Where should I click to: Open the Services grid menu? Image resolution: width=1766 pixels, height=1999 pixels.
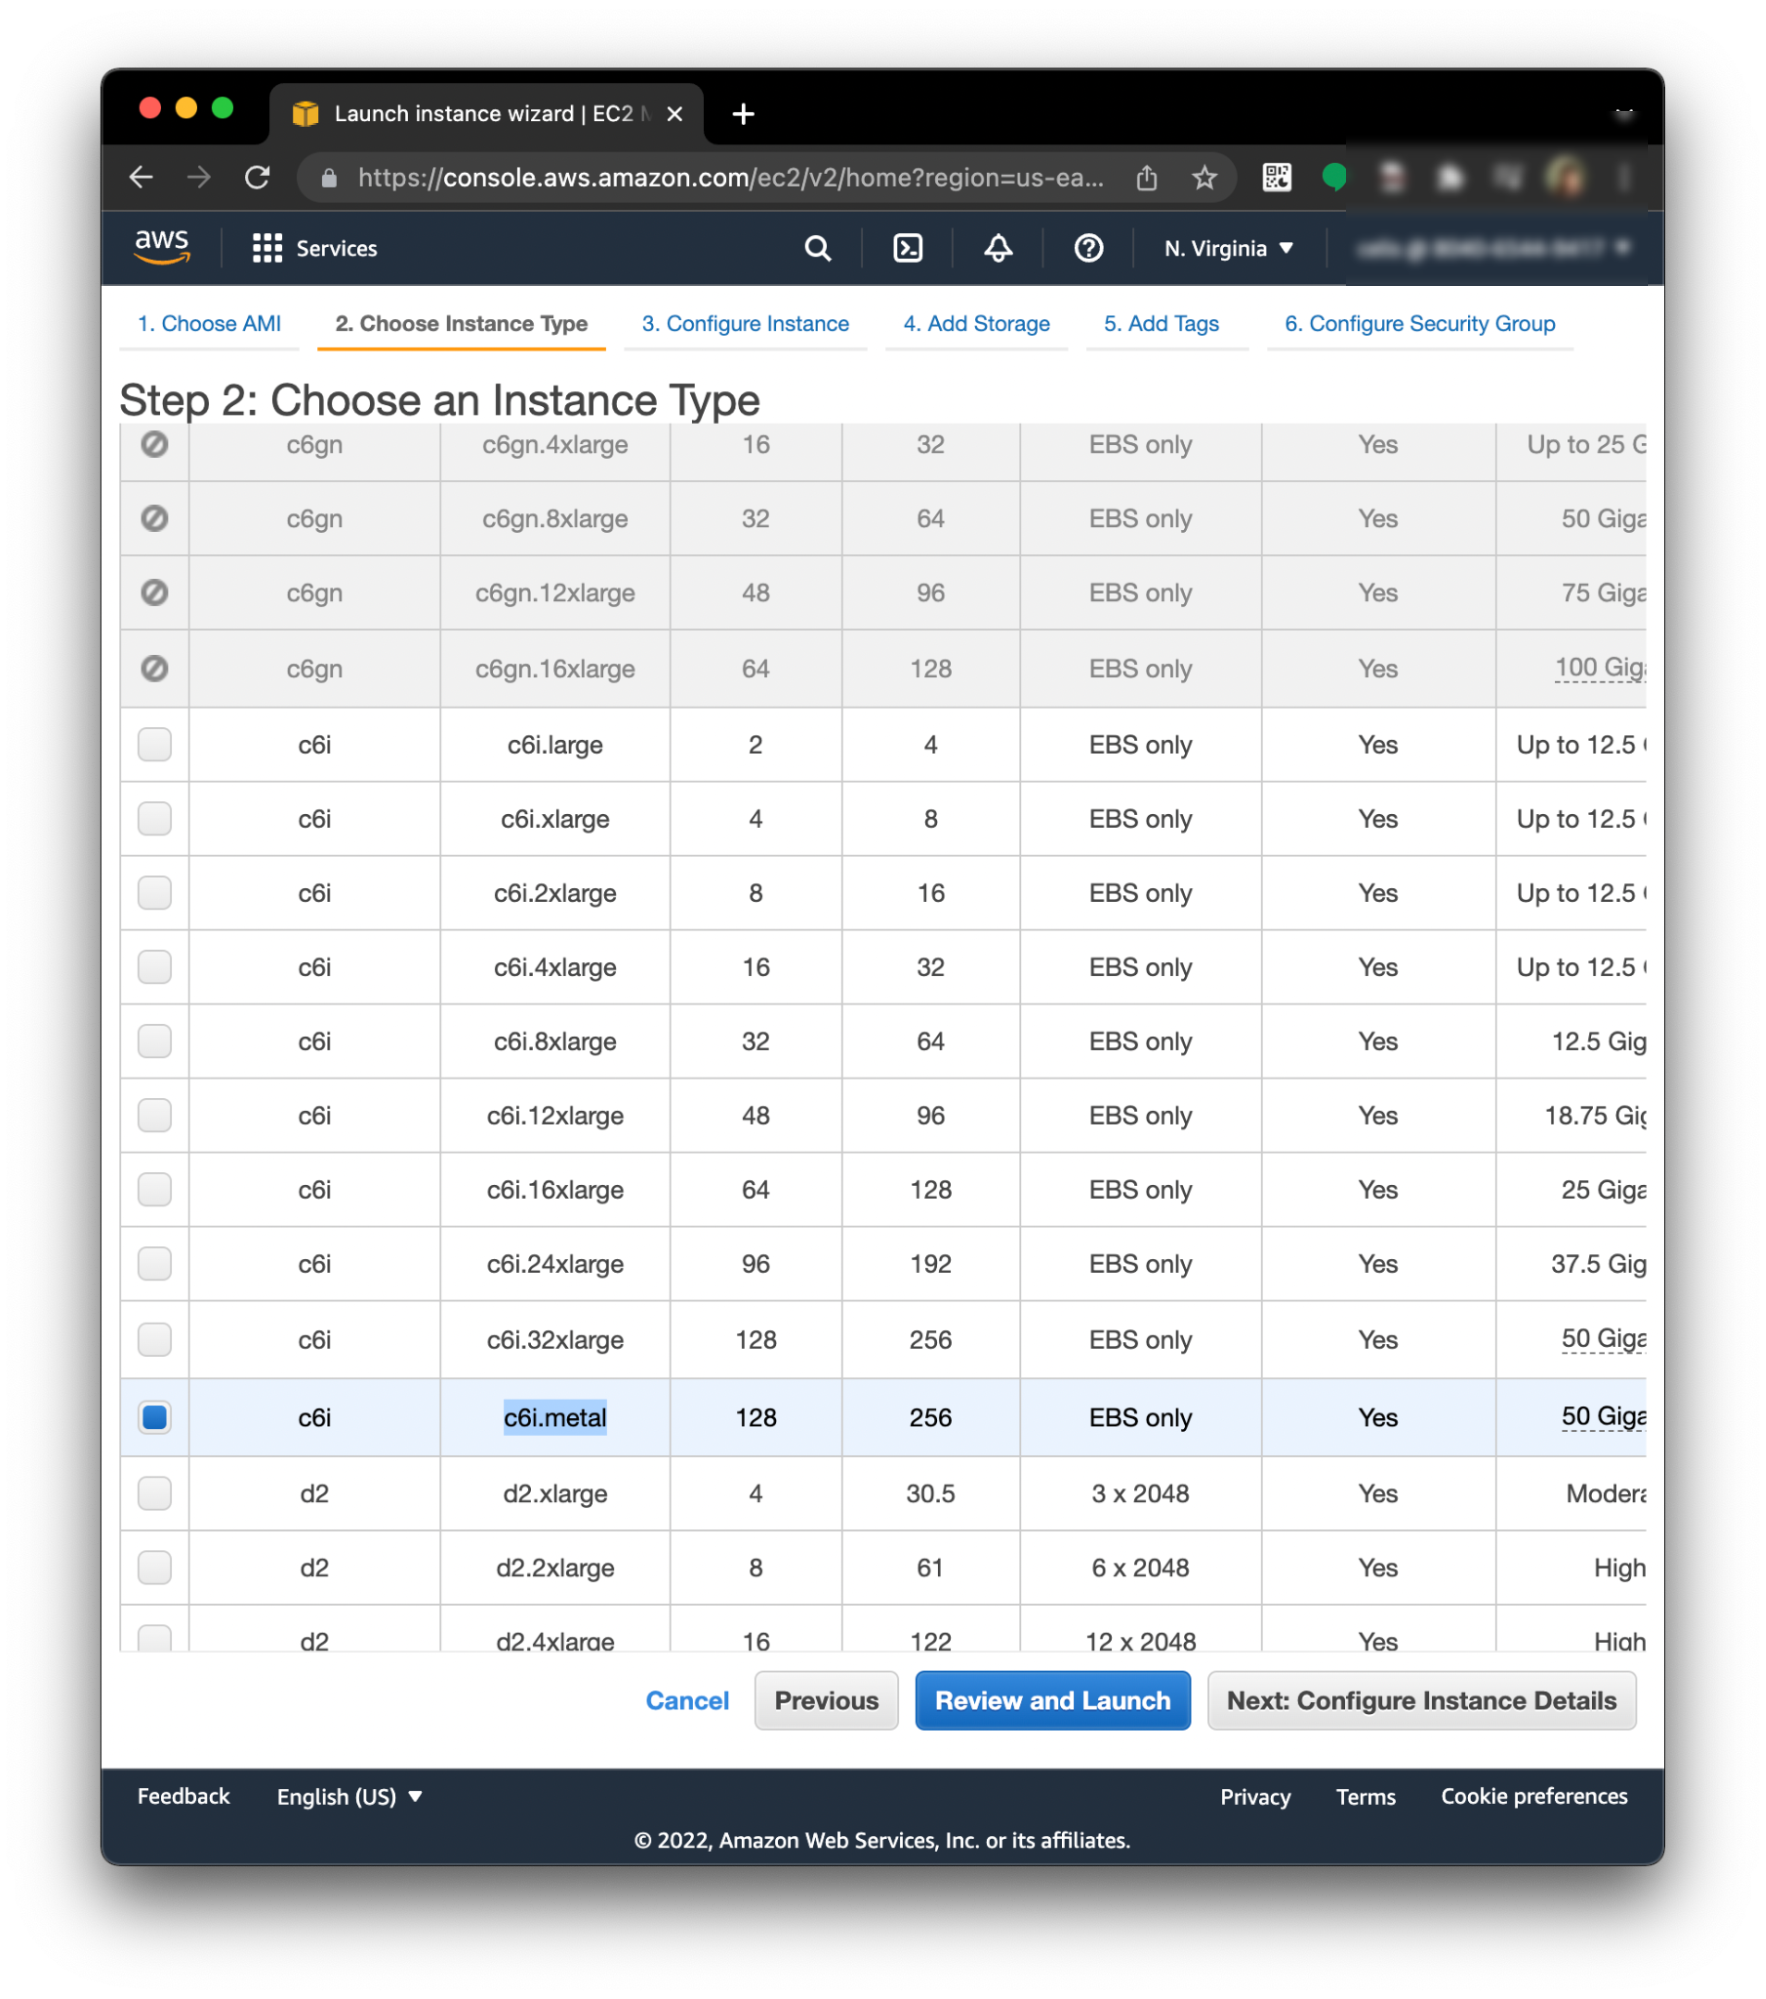click(266, 248)
